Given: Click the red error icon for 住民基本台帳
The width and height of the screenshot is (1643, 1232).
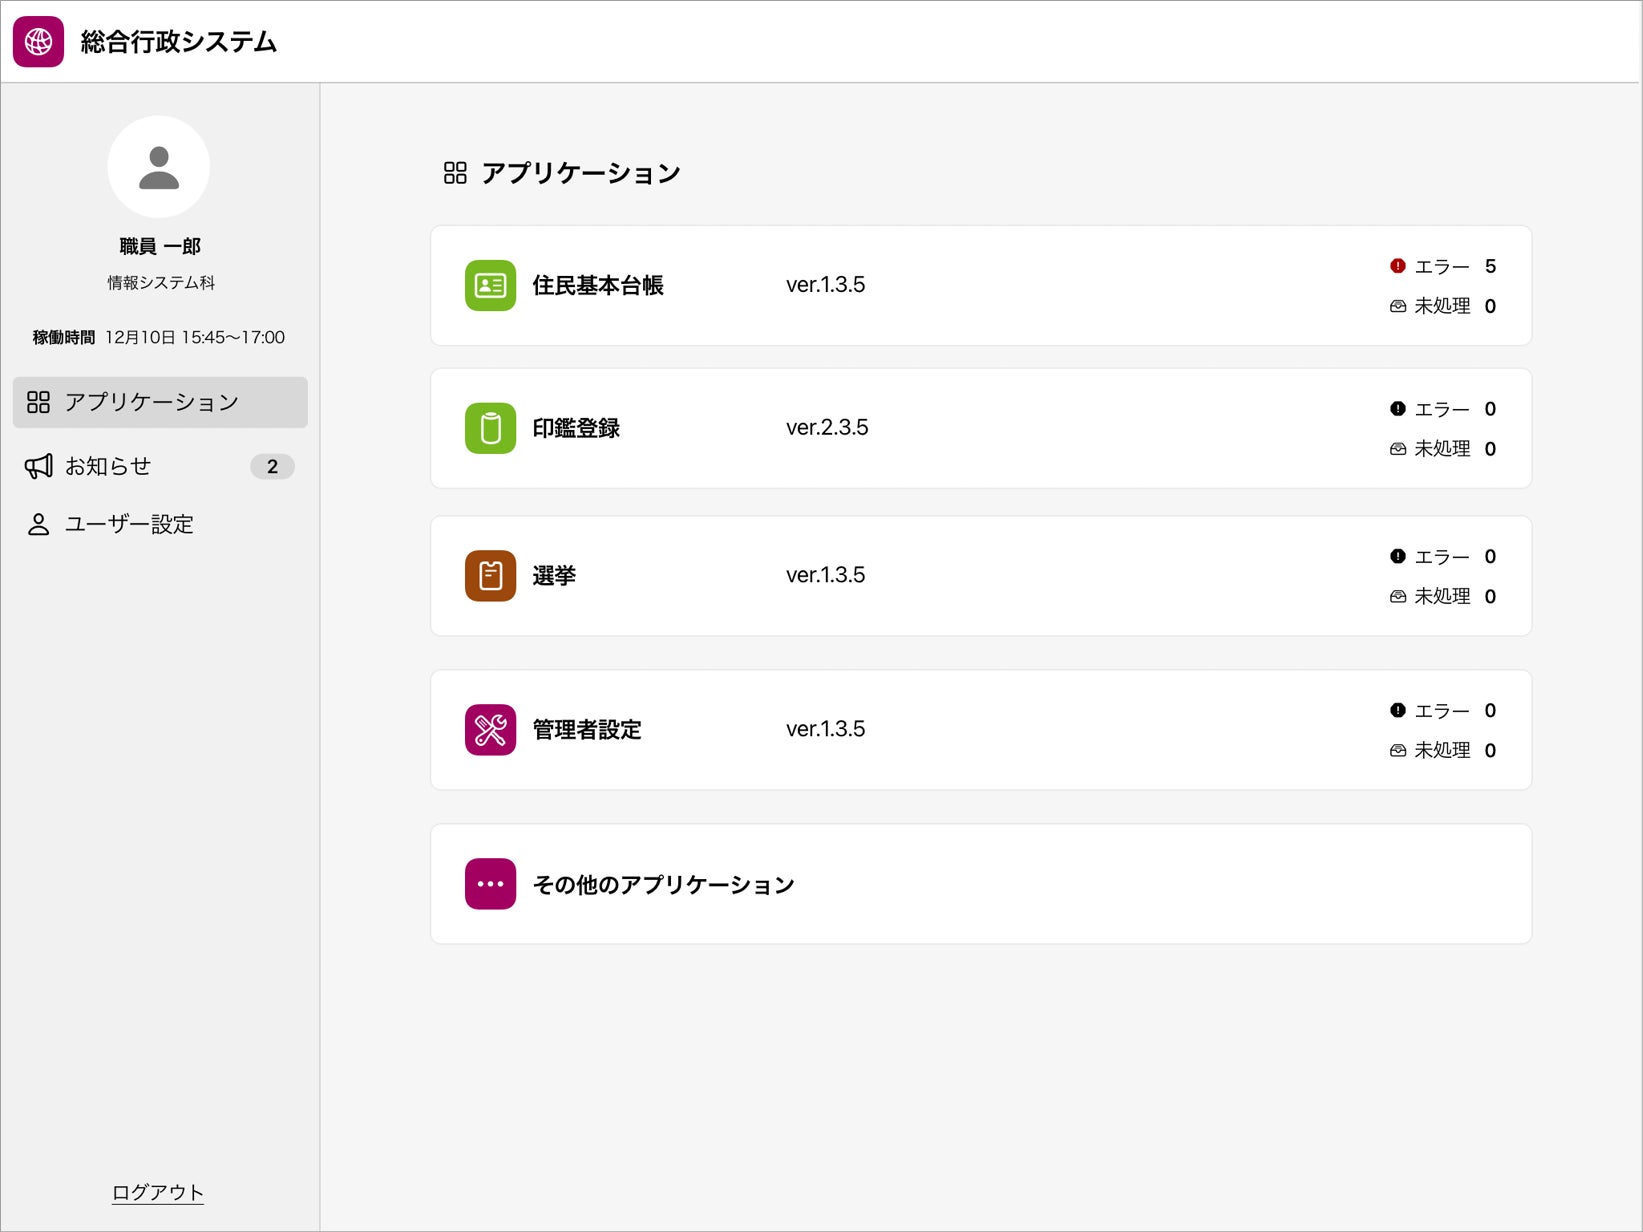Looking at the screenshot, I should click(1398, 266).
